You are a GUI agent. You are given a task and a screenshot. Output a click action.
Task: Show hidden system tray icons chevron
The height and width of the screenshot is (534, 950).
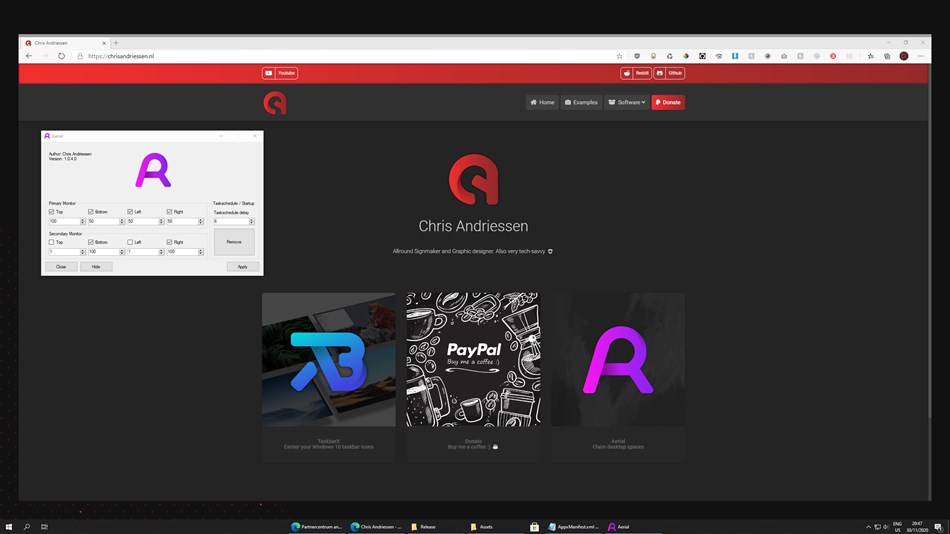click(868, 527)
